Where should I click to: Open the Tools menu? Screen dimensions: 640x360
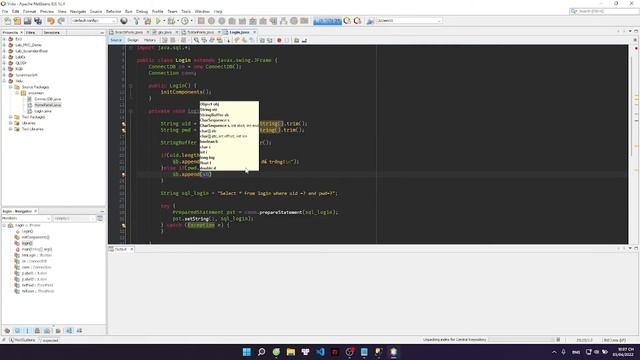click(x=186, y=11)
